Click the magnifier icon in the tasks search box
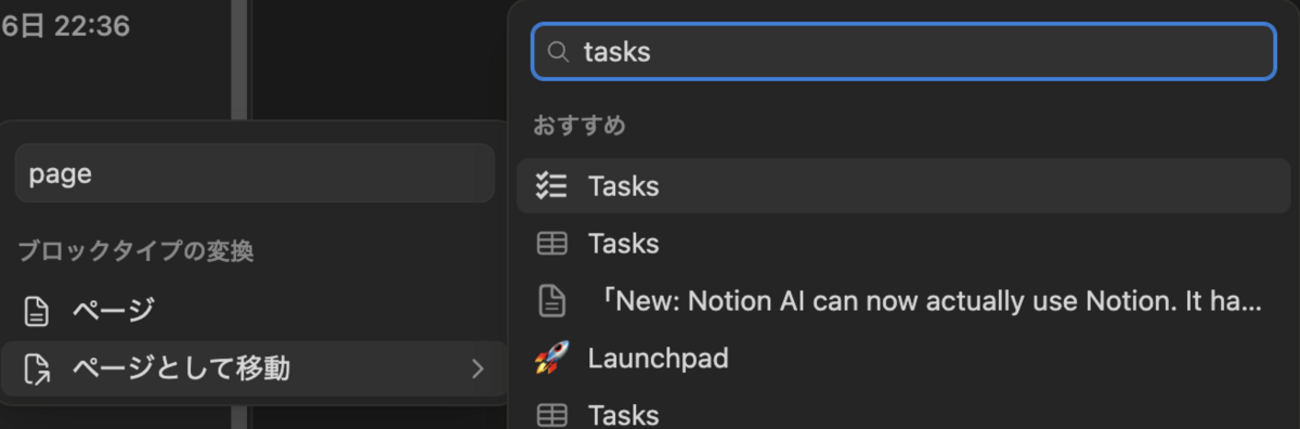Screen dimensions: 1300x429 [559, 51]
